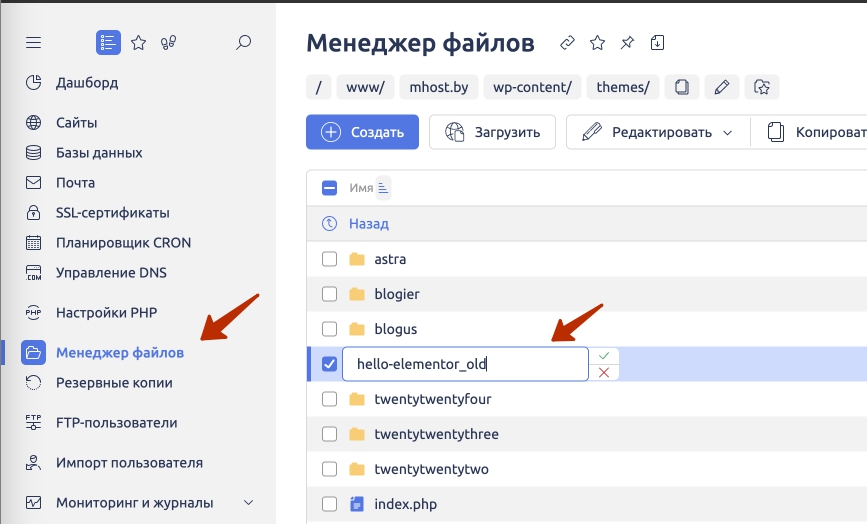
Task: Click the blogier folder icon
Action: [357, 294]
